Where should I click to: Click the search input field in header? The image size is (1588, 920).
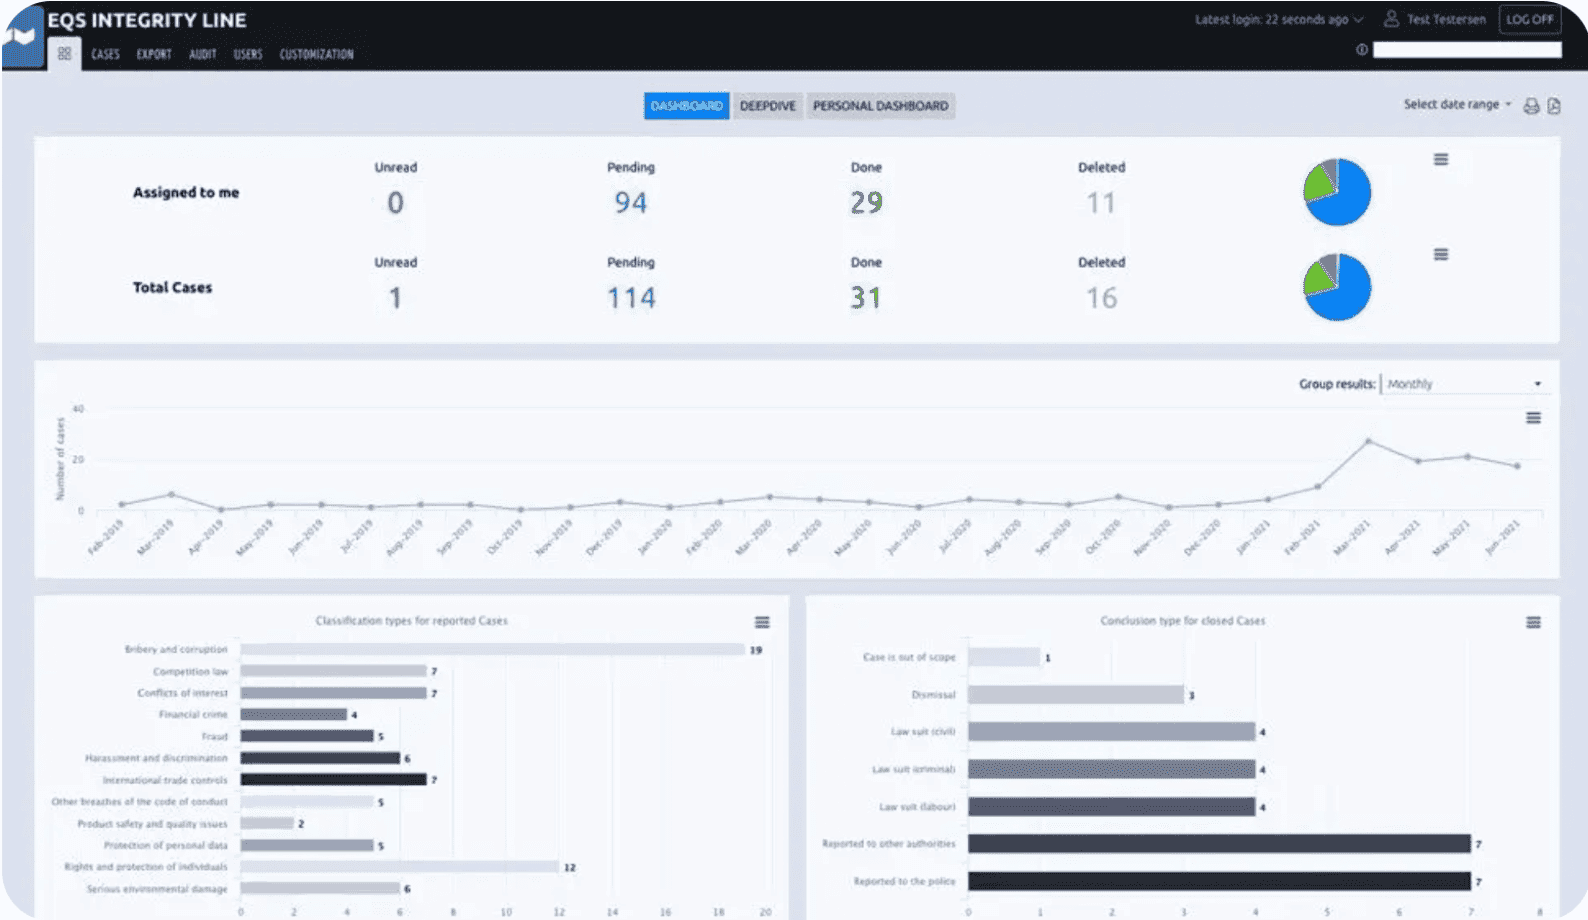point(1466,50)
